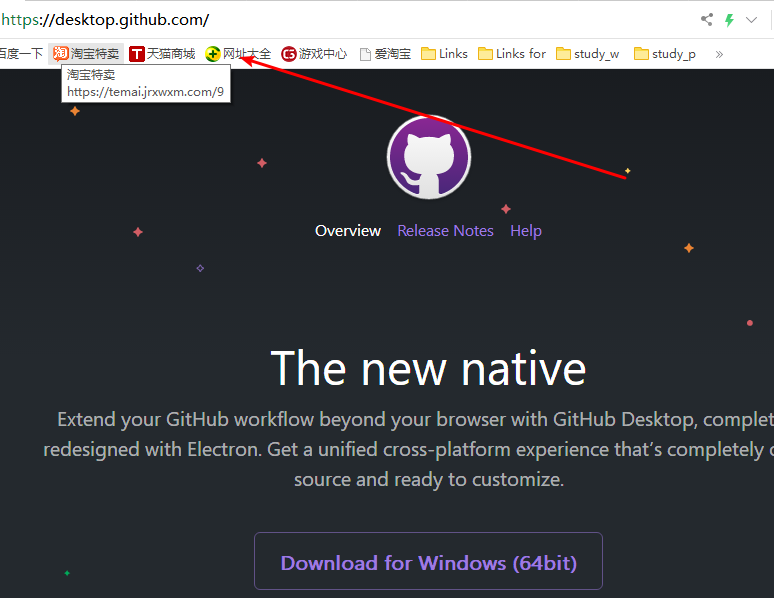The image size is (774, 598).
Task: Click the 'Extend your GitHub workflow' line
Action: click(415, 419)
